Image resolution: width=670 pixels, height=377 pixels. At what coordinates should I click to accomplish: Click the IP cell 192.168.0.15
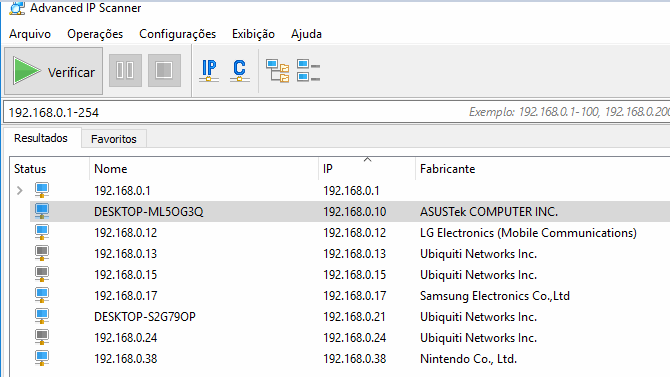[355, 275]
